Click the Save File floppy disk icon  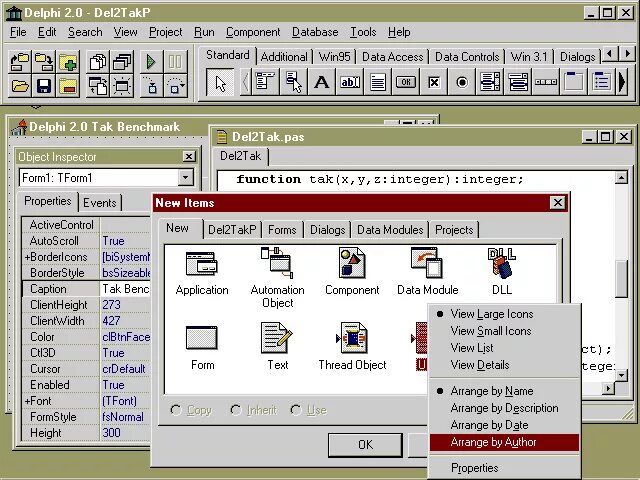tap(44, 86)
